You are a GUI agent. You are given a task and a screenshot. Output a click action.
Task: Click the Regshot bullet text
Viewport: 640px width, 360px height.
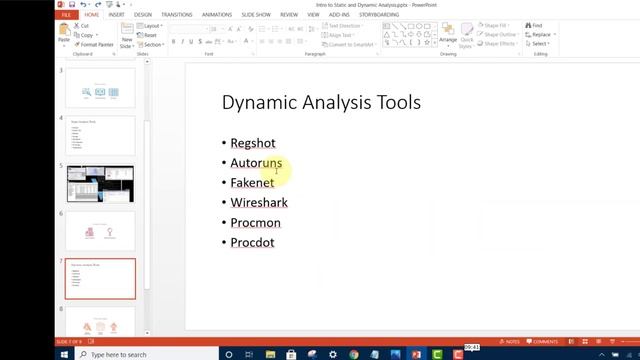click(x=253, y=143)
